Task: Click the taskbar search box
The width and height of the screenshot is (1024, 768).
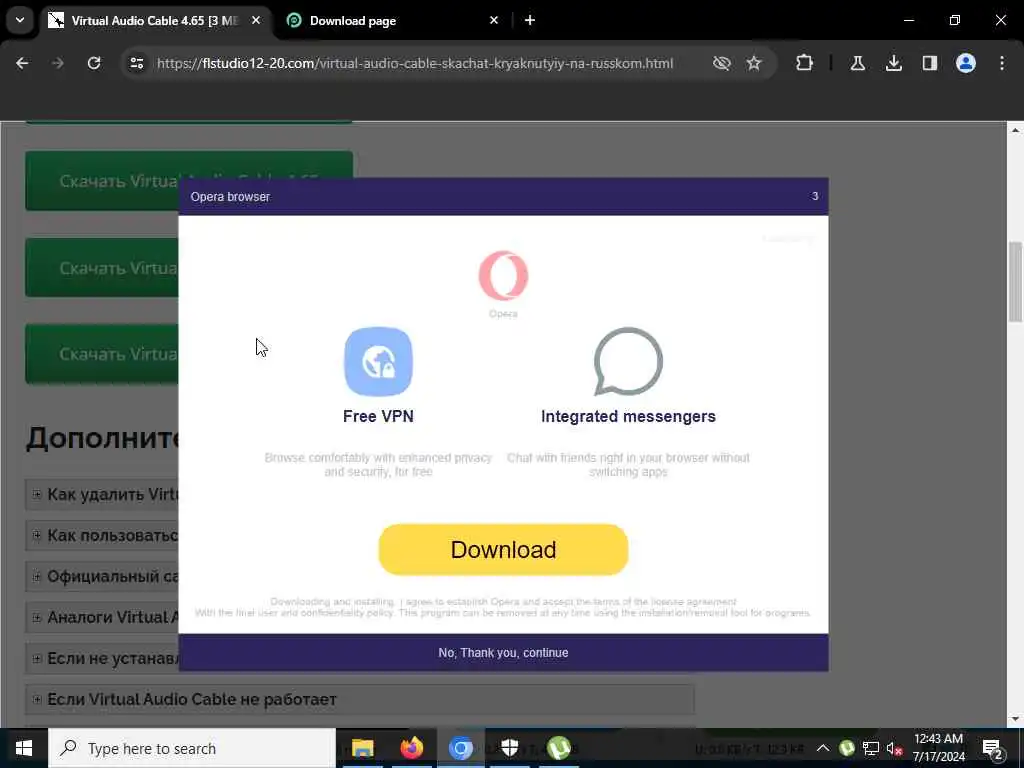Action: [192, 748]
